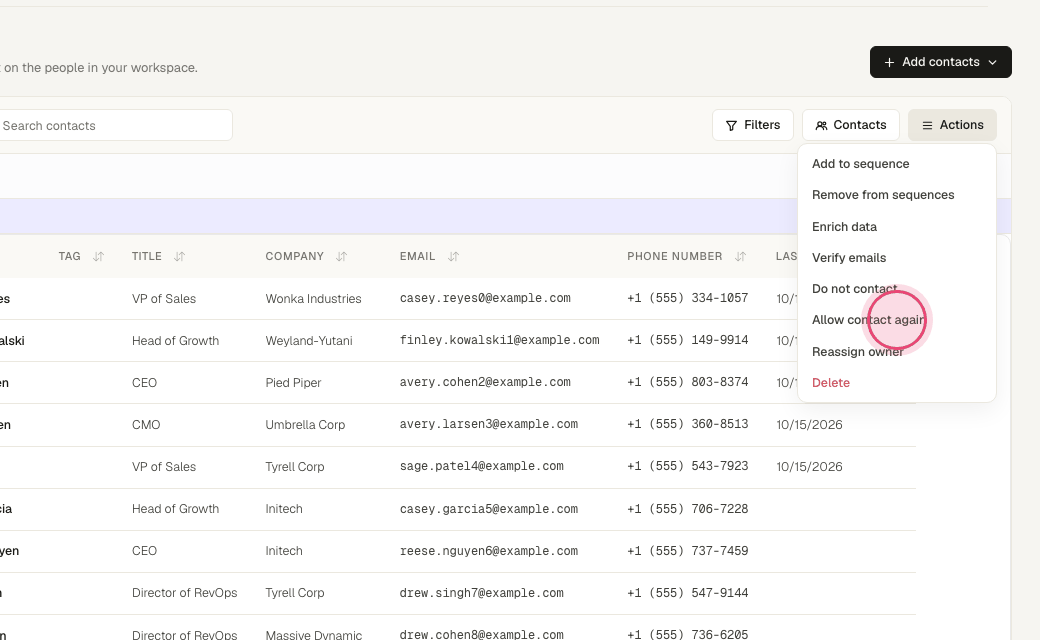Click phone number +1 (555) 803-8374

[x=688, y=383]
